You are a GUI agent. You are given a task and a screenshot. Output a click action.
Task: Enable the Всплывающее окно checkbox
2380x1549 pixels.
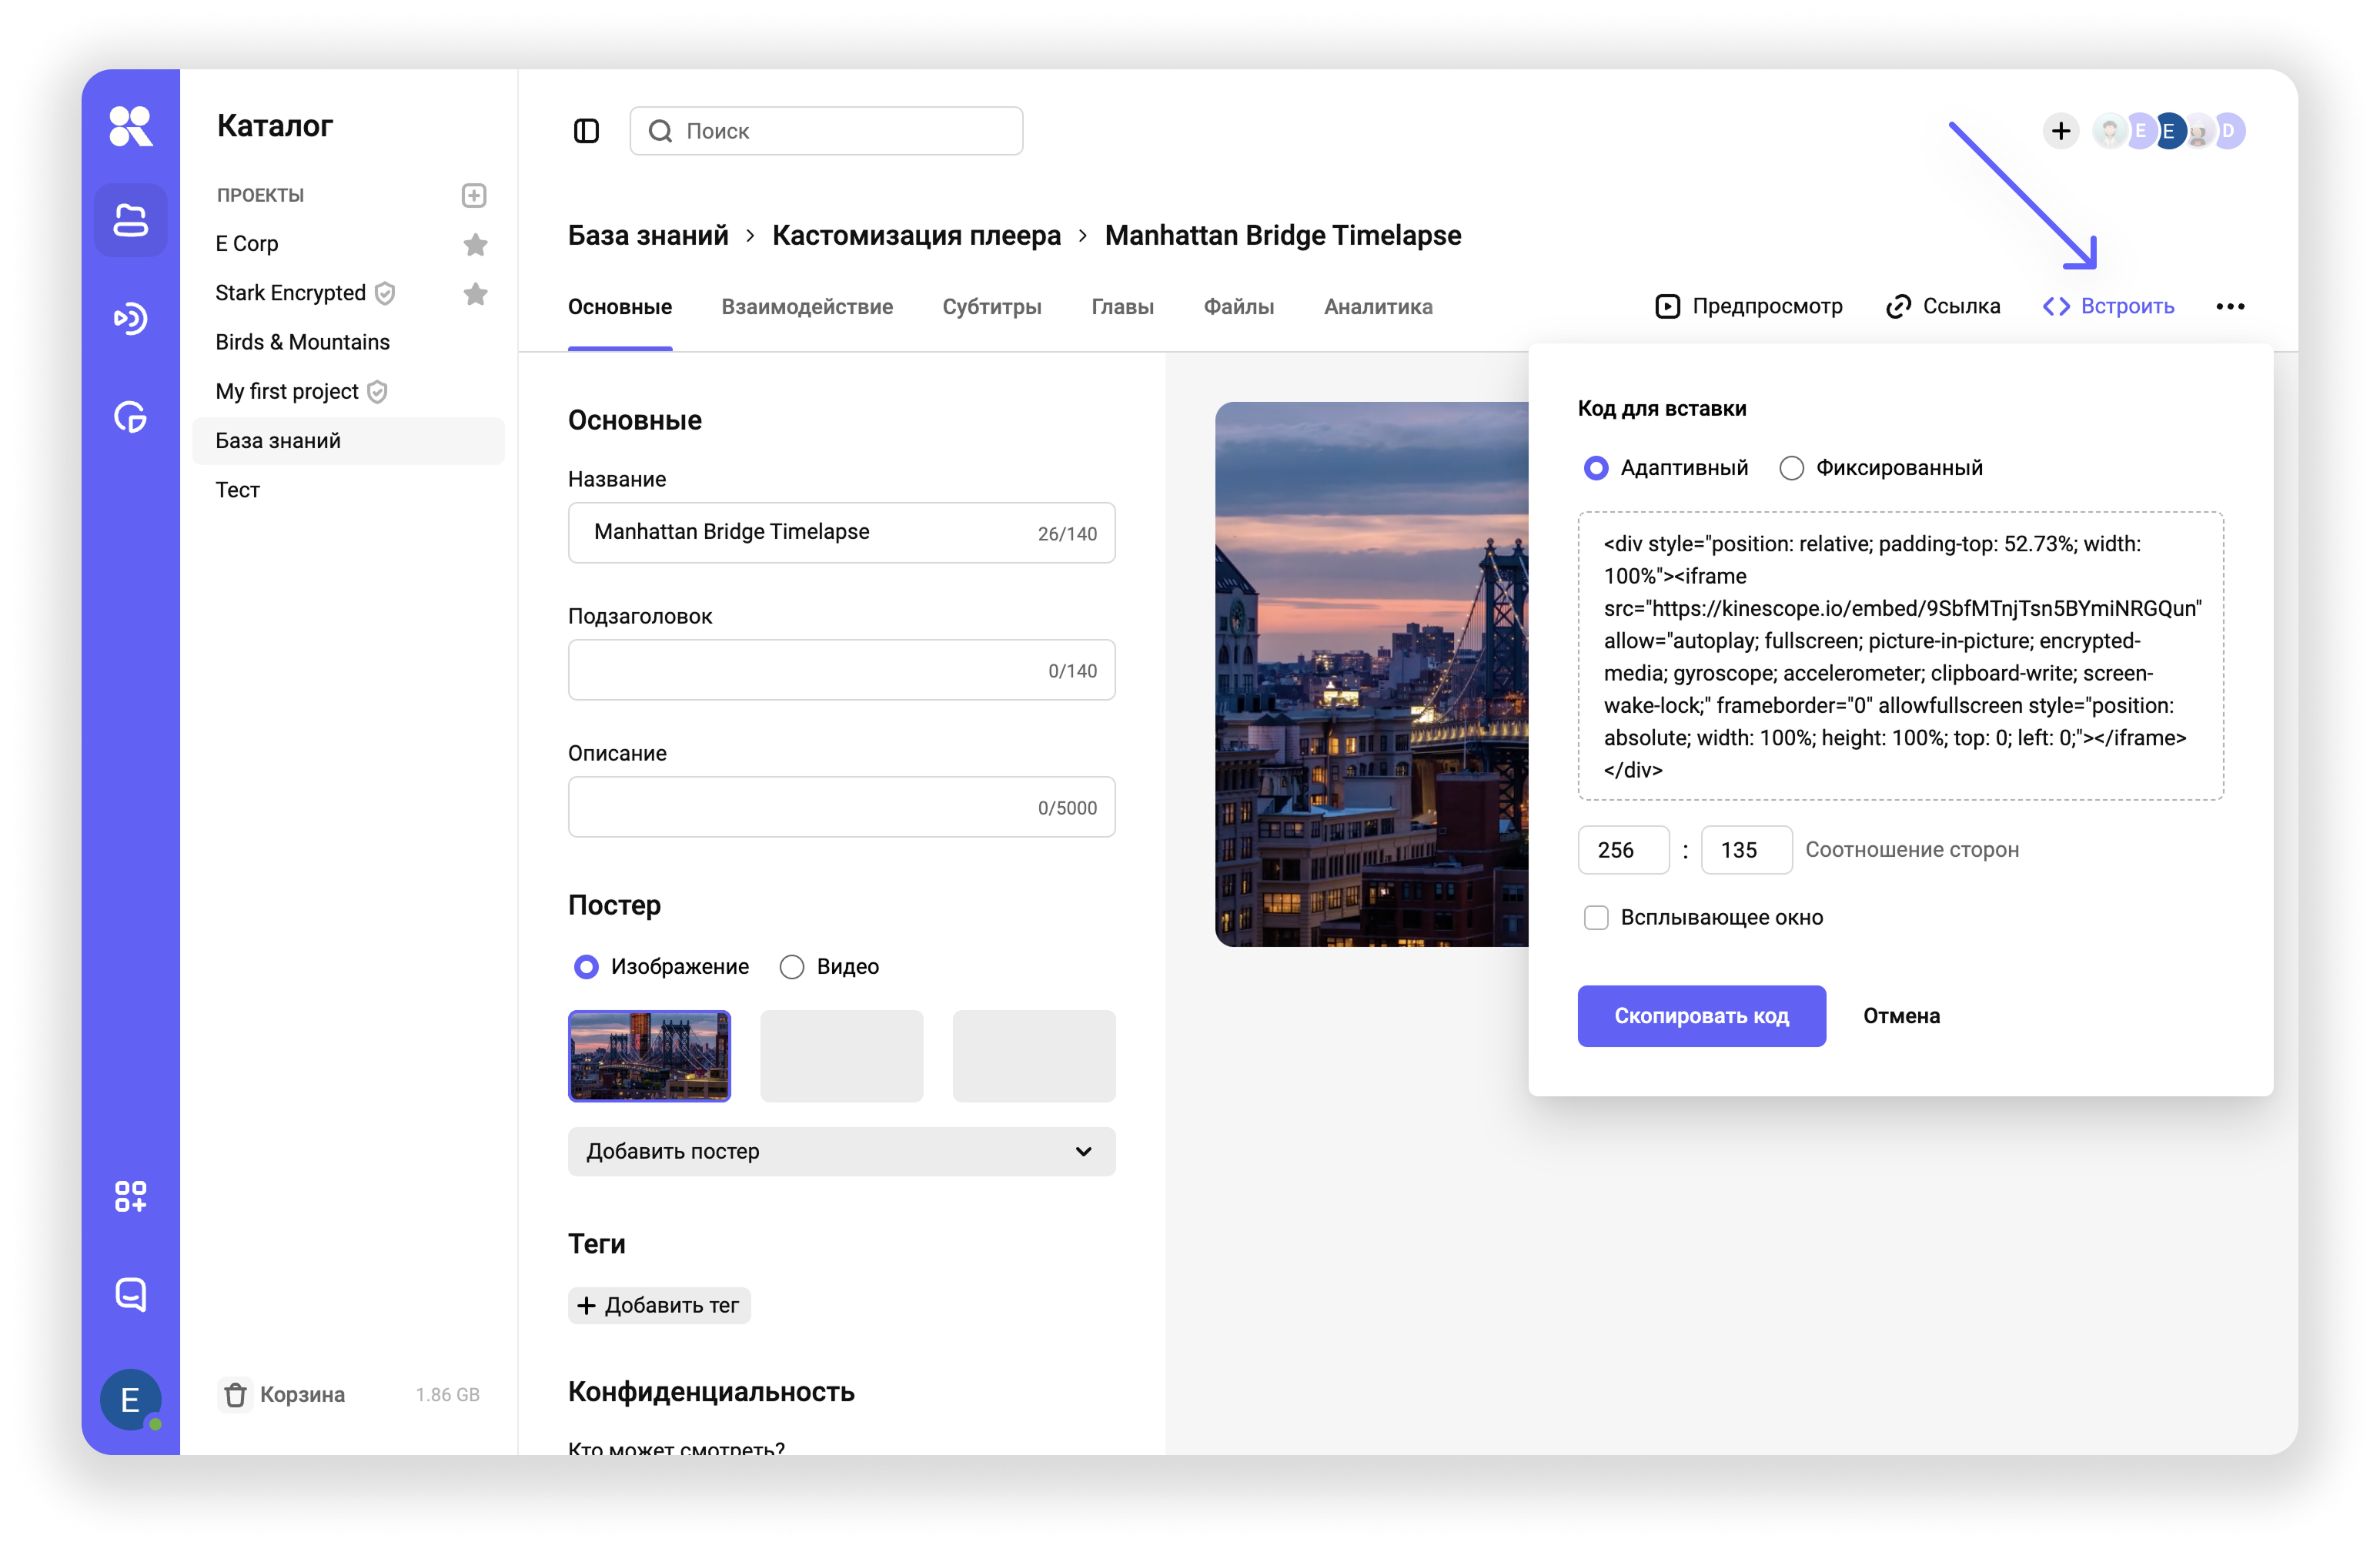pos(1596,917)
